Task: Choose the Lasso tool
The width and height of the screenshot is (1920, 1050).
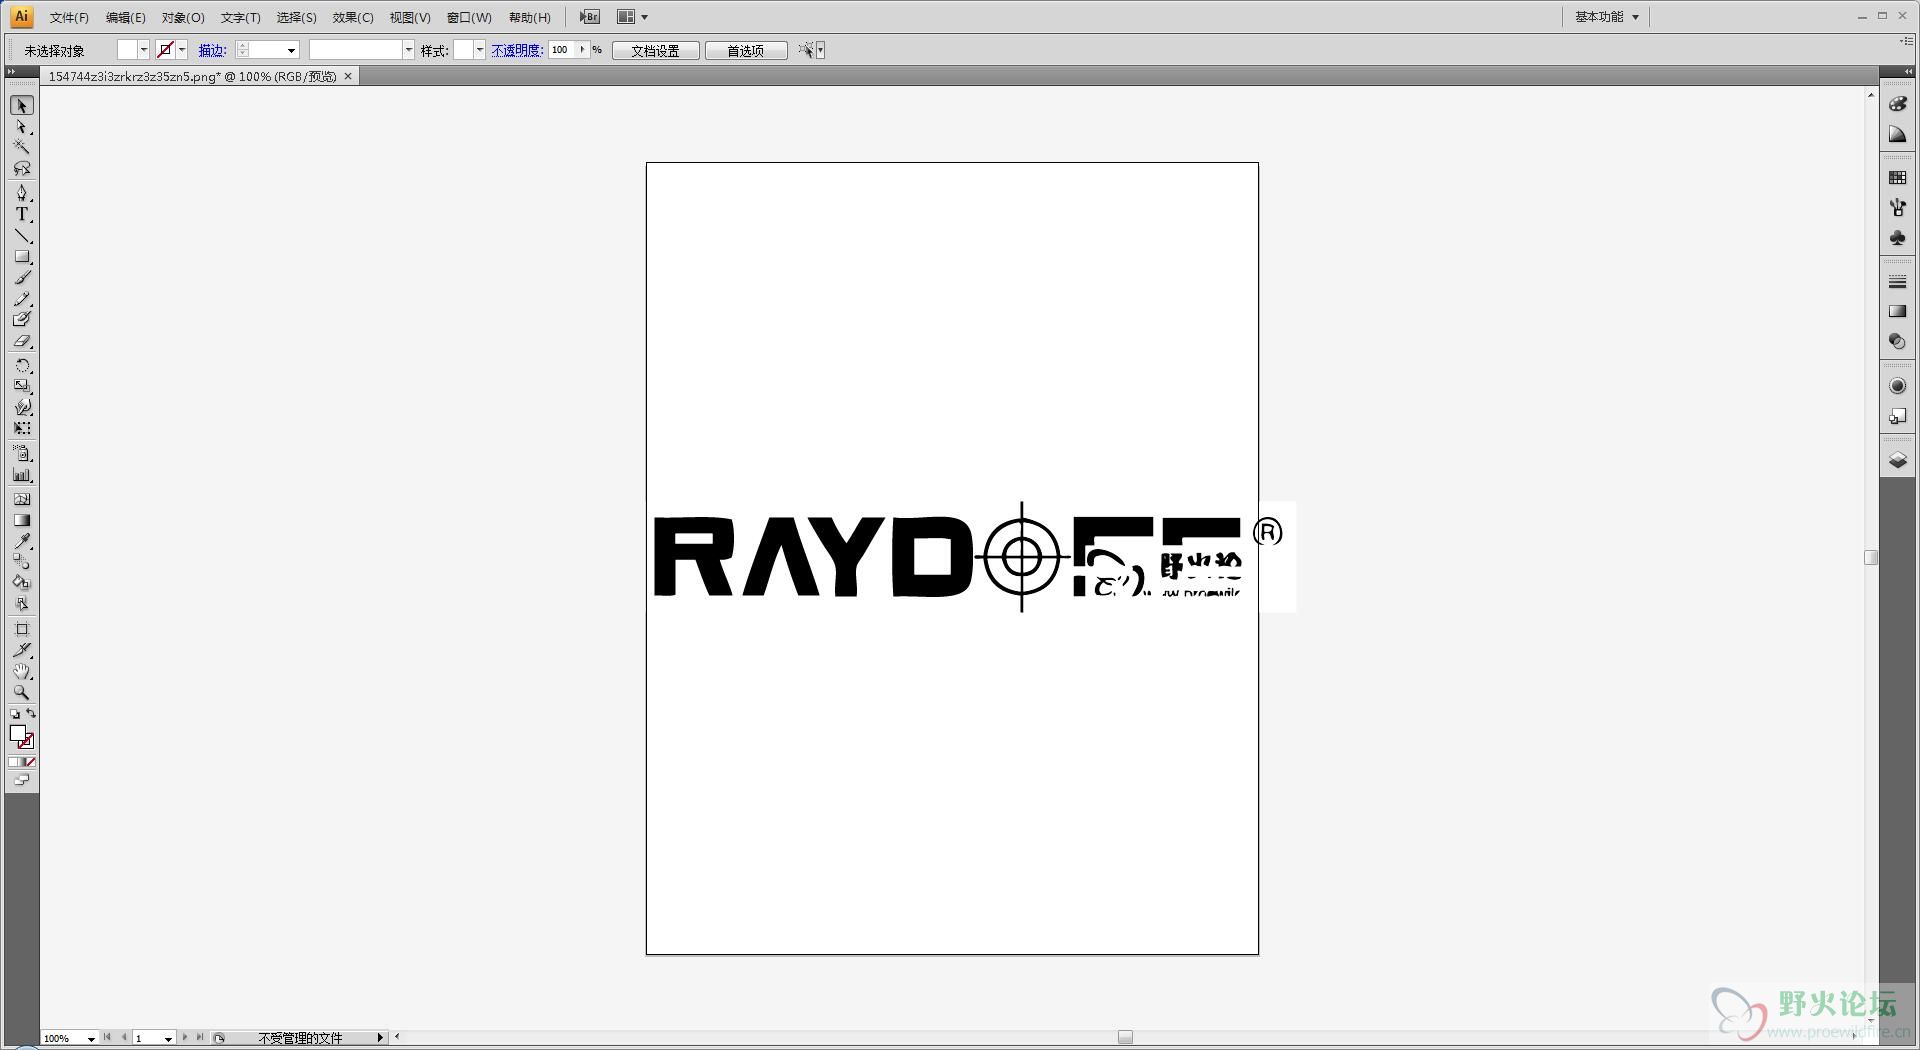Action: click(x=22, y=168)
